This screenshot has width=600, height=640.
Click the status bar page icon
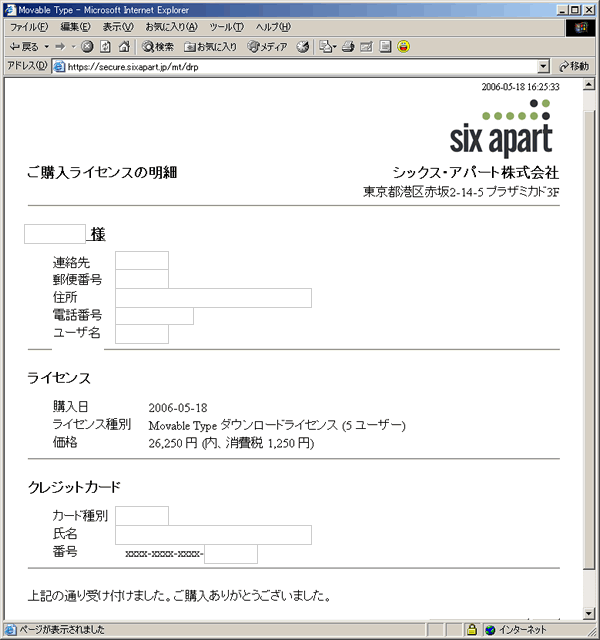click(x=10, y=629)
